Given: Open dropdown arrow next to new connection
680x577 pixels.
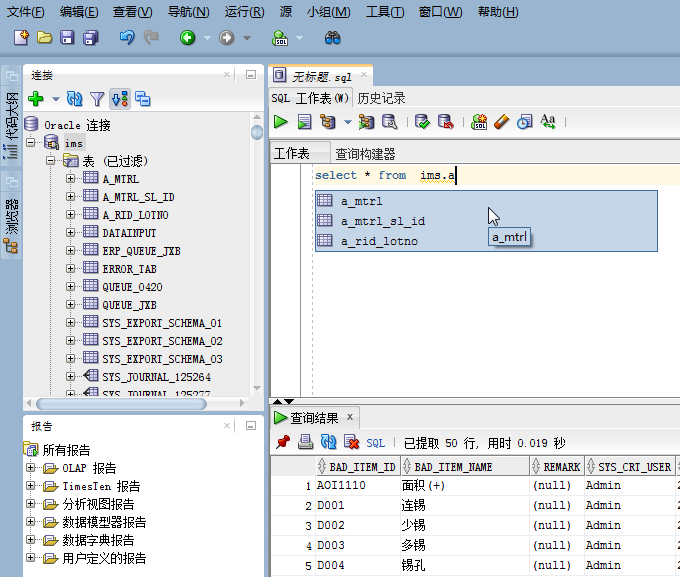Looking at the screenshot, I should [x=55, y=99].
